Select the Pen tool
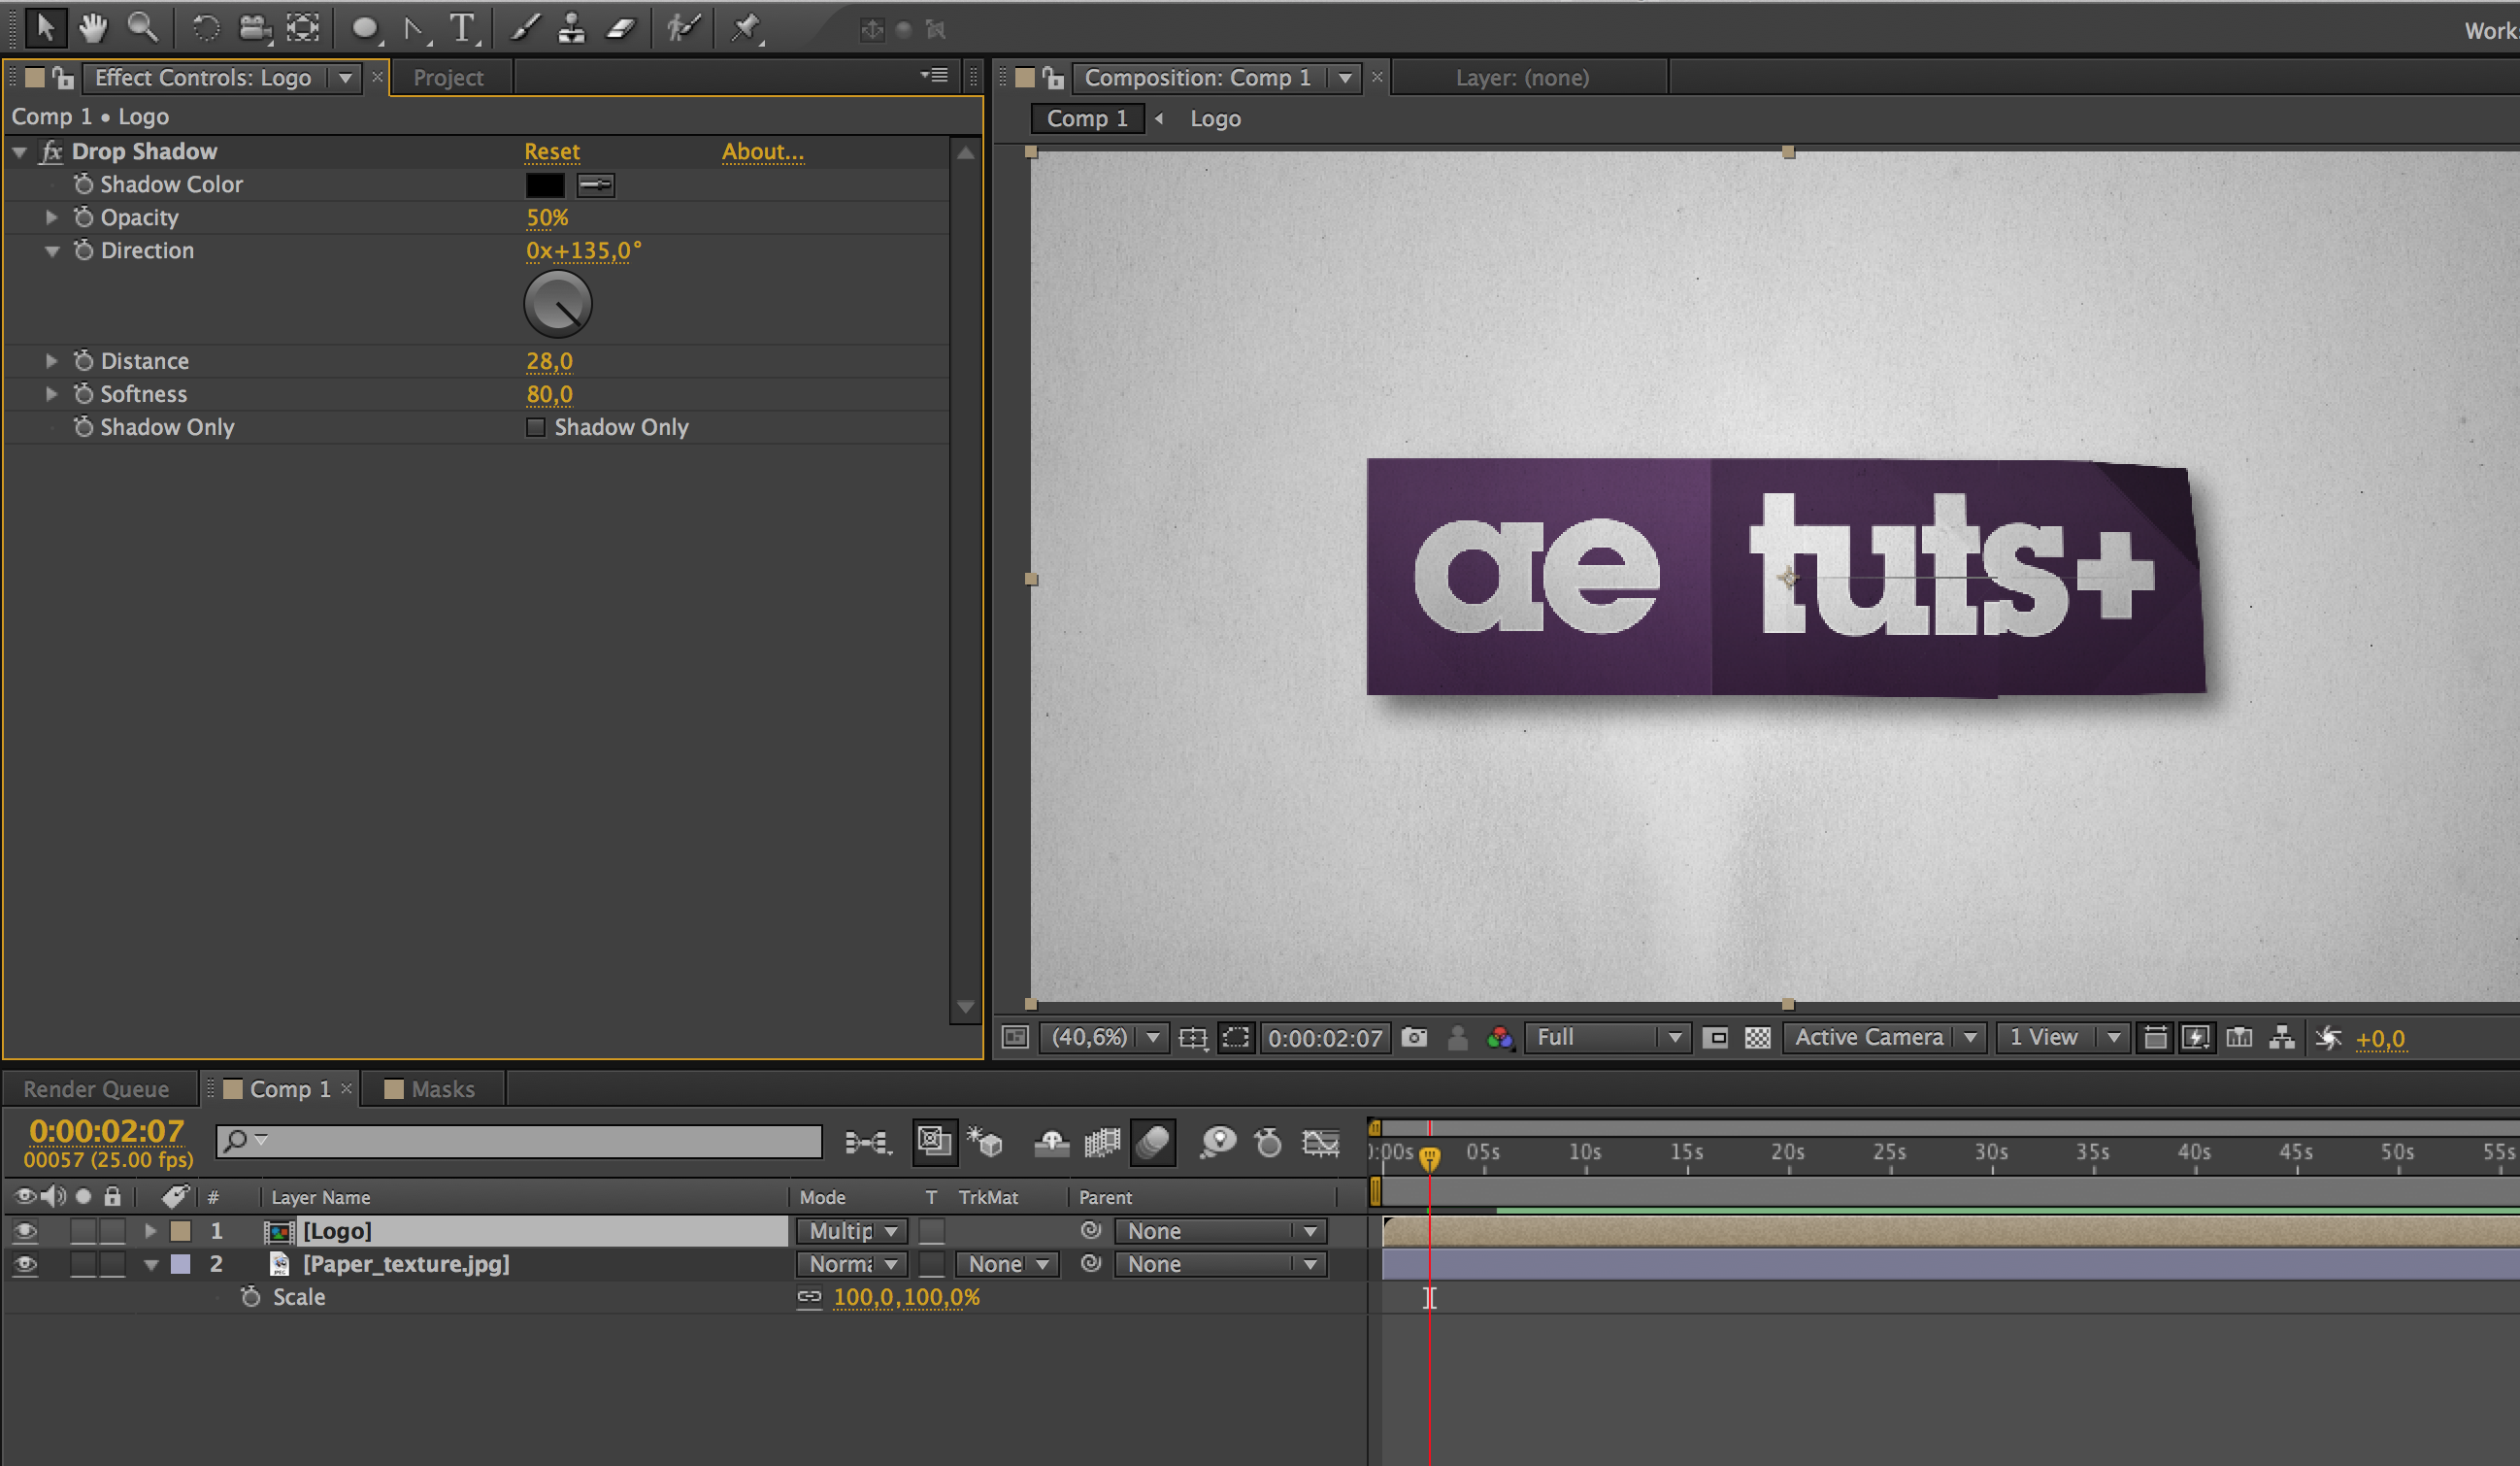This screenshot has height=1466, width=2520. [x=415, y=28]
